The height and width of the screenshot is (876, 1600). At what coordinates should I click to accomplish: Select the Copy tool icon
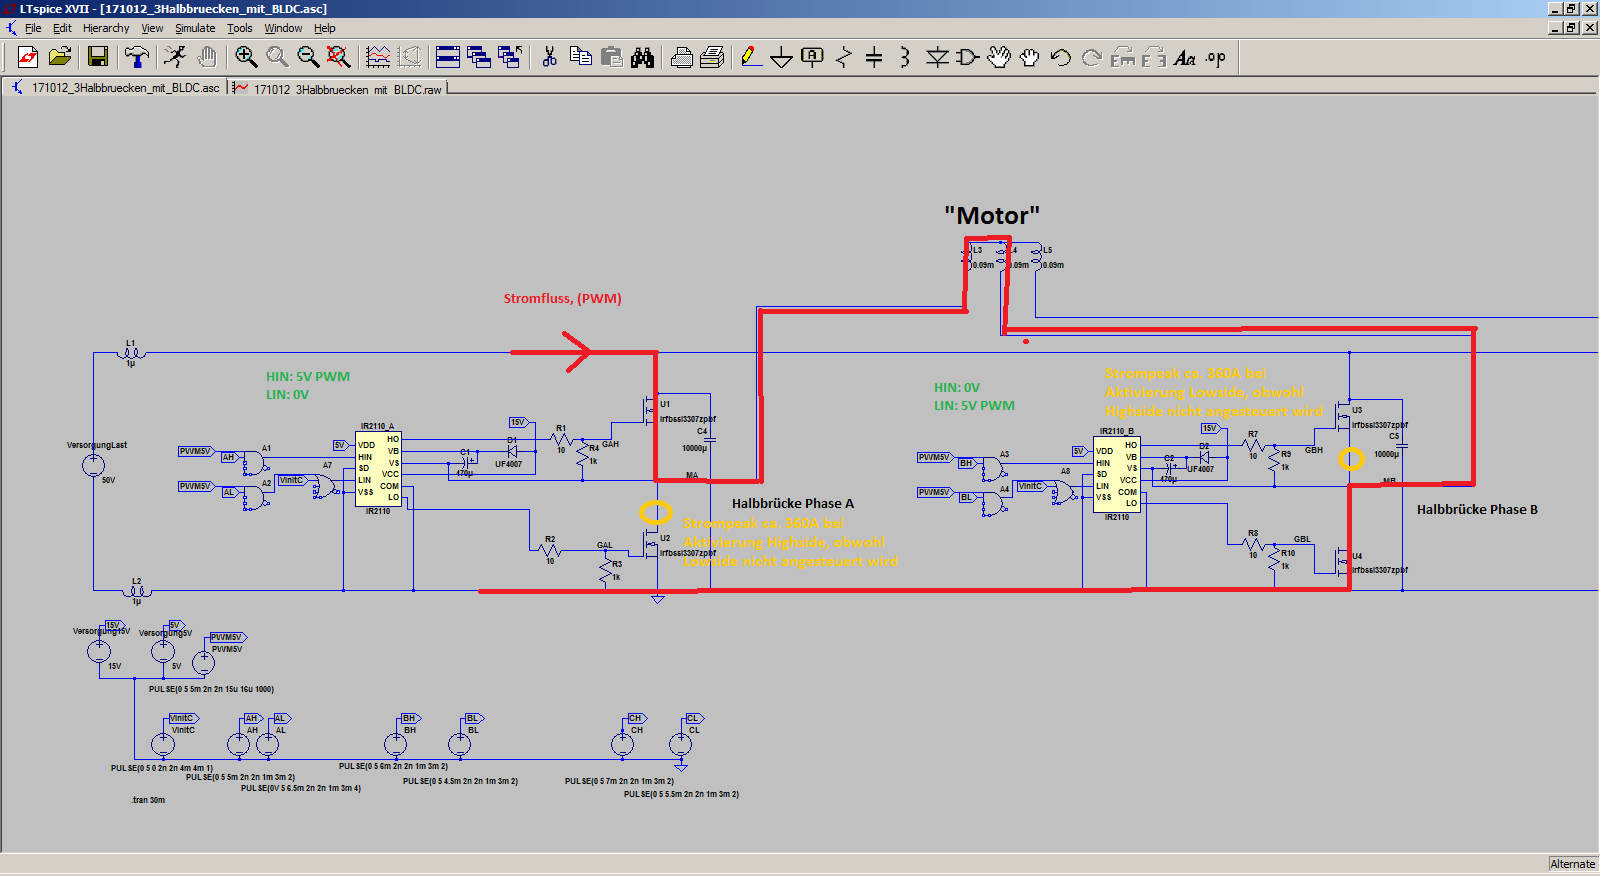tap(580, 57)
